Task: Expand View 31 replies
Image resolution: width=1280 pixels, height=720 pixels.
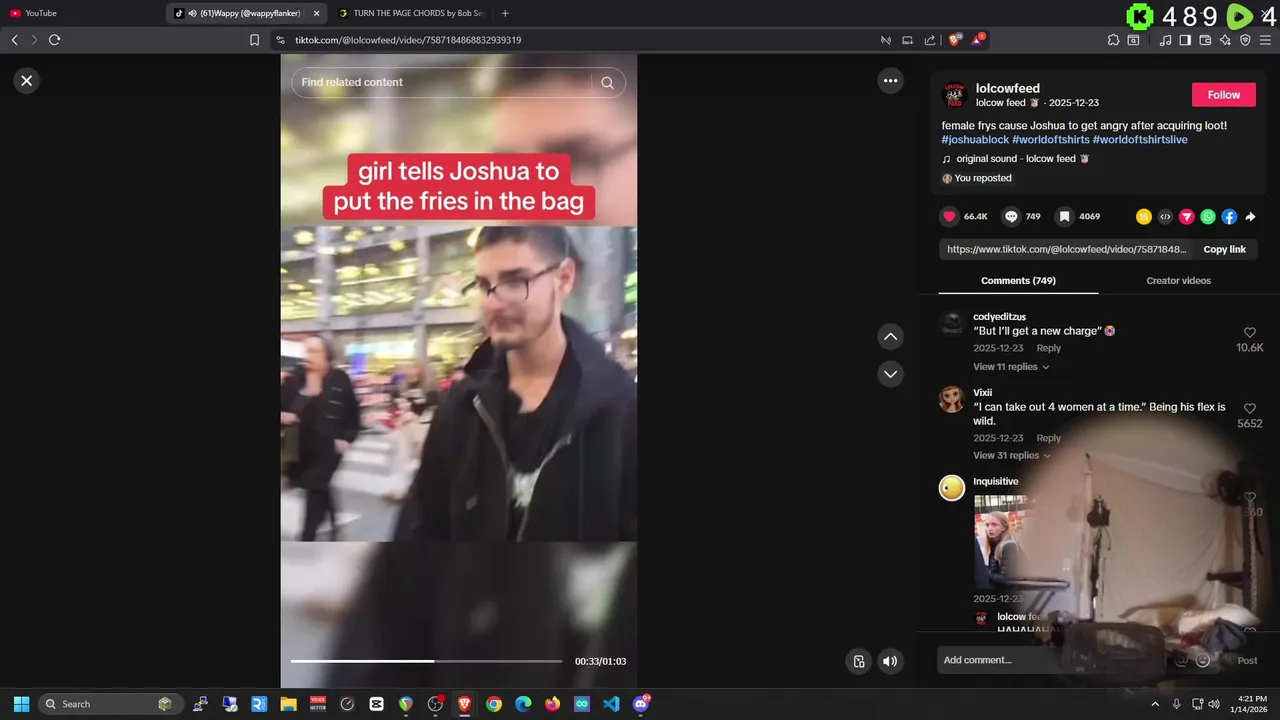Action: (1011, 455)
